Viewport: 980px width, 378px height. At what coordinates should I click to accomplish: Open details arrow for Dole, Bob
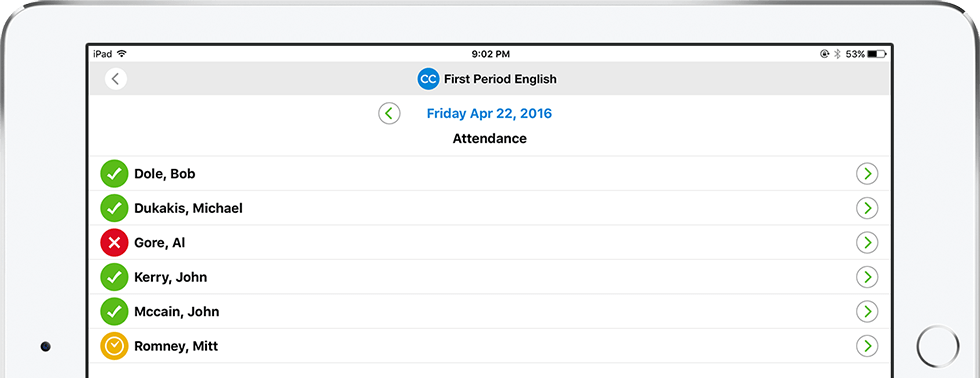pos(867,174)
